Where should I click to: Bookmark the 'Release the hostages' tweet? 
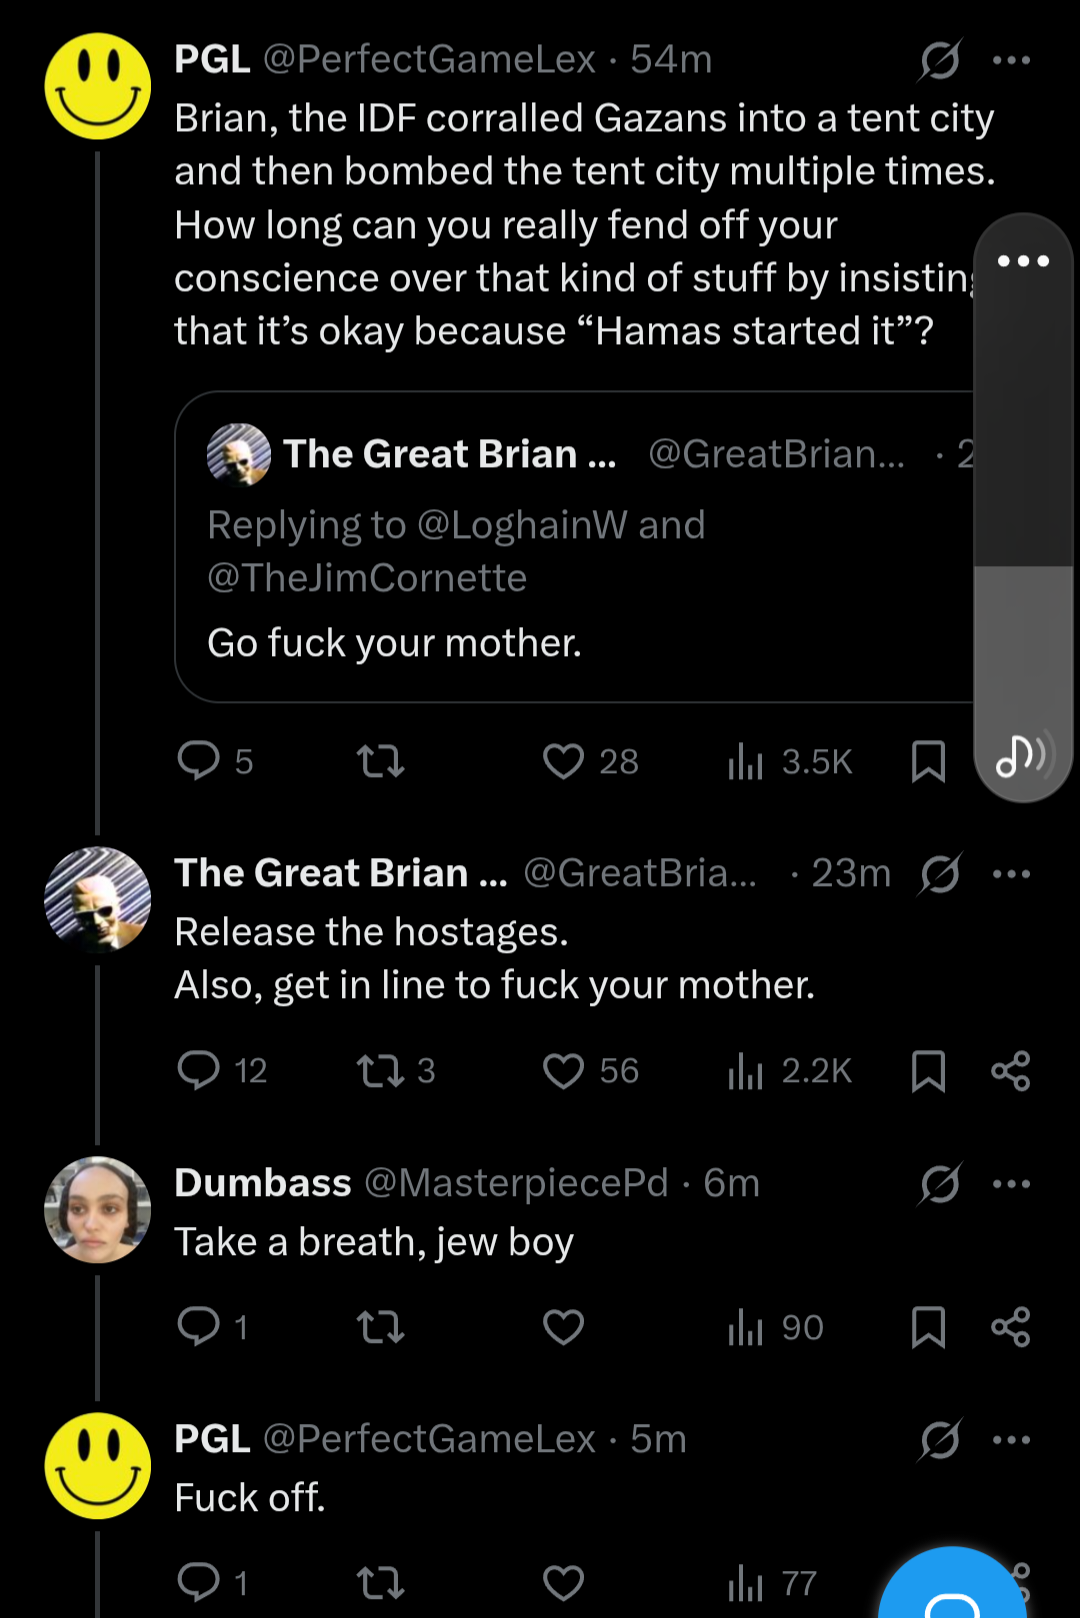pos(928,1071)
